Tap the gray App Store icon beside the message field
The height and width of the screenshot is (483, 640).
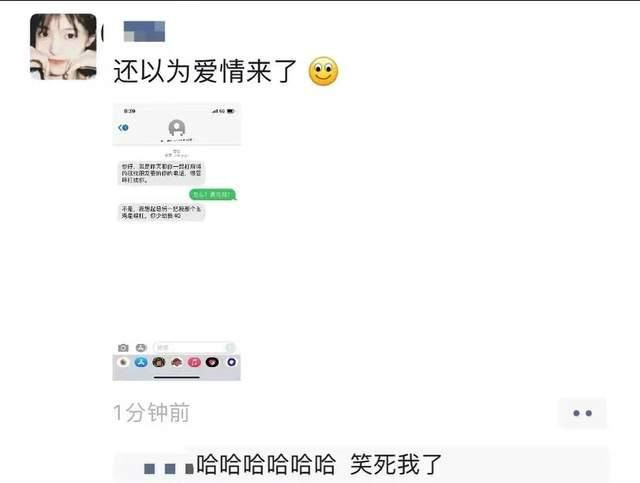[141, 347]
